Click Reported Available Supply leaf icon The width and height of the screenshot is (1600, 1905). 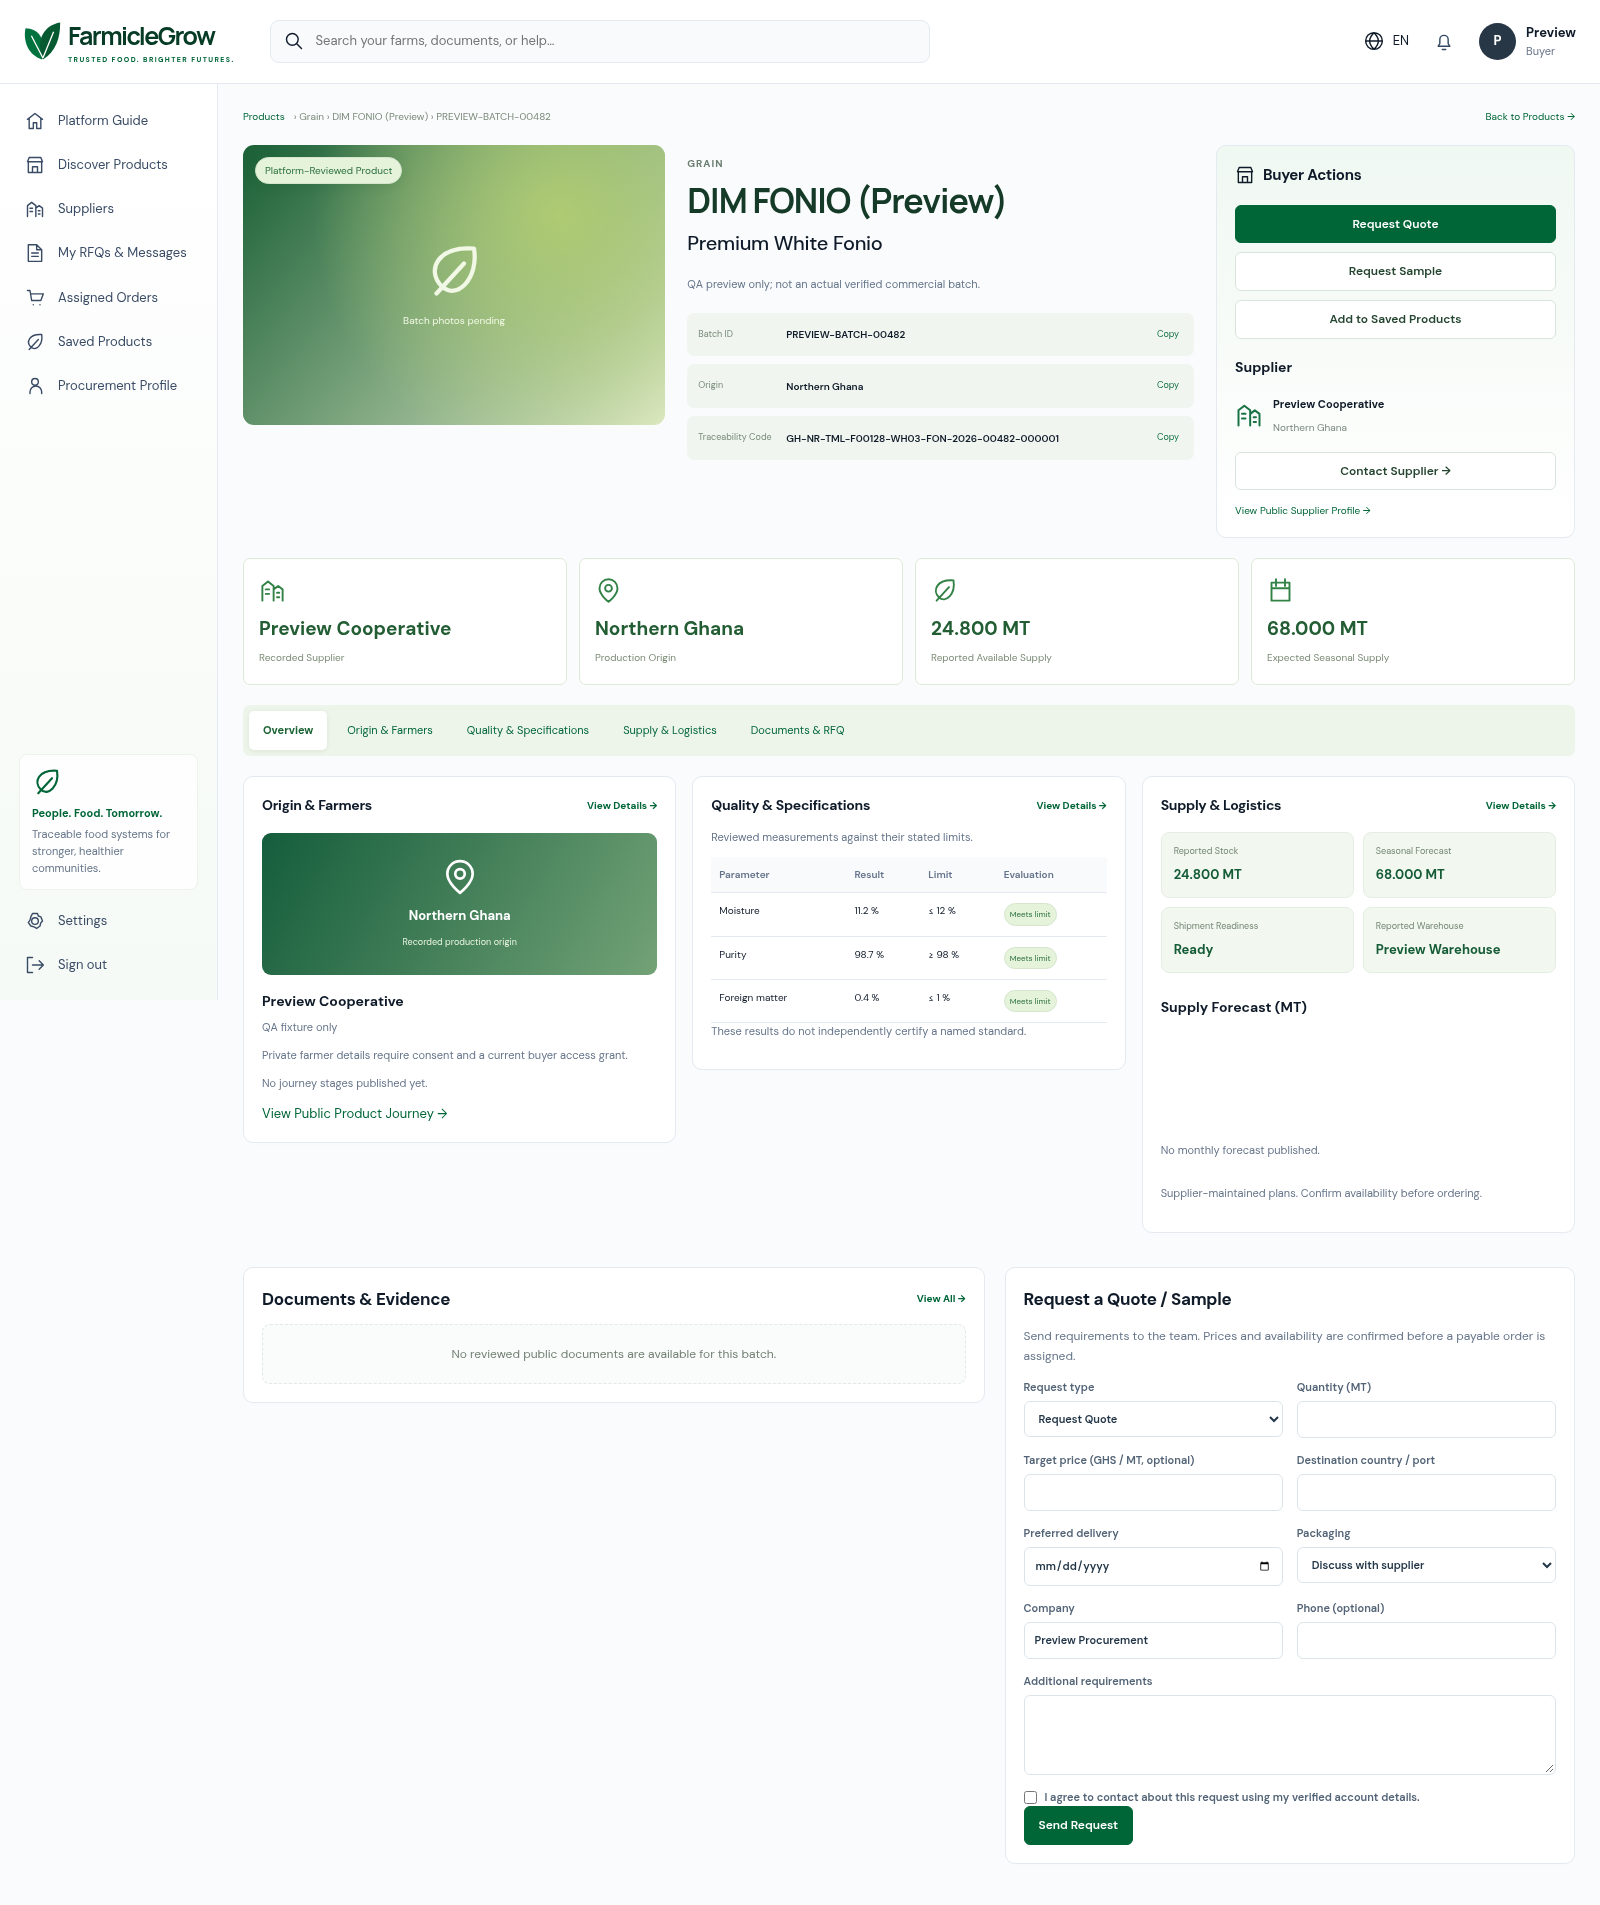[x=944, y=591]
